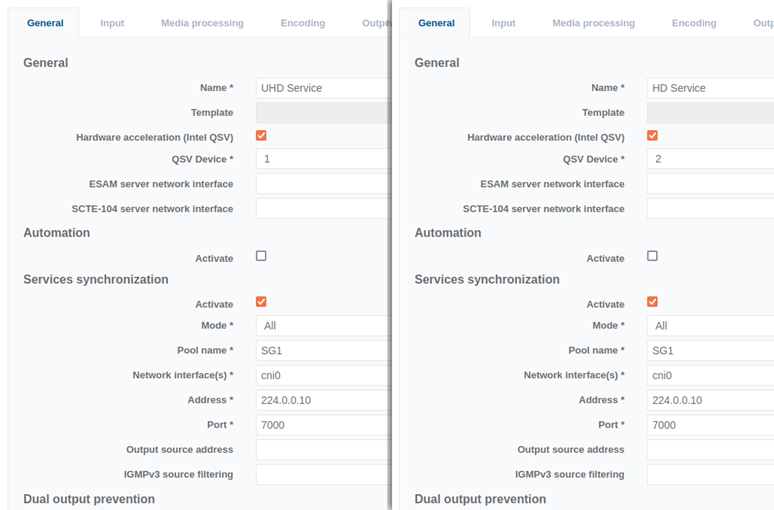Uncheck Services synchronization Activate in left panel

[261, 302]
